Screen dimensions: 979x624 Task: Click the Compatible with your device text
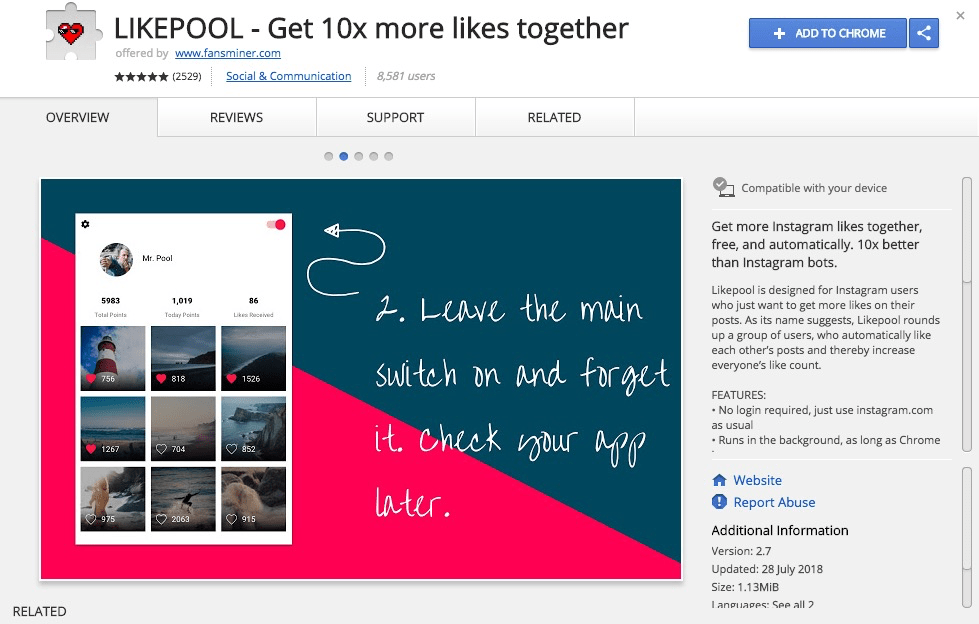pyautogui.click(x=814, y=188)
